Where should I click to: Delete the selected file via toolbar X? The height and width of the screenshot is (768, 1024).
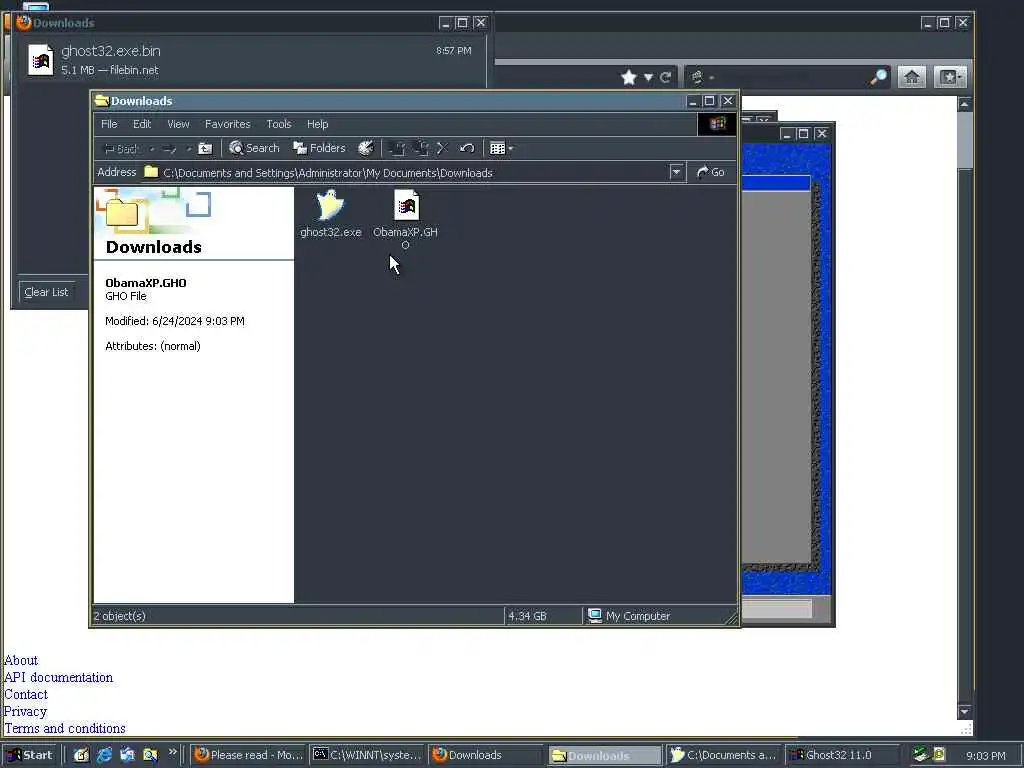[442, 149]
